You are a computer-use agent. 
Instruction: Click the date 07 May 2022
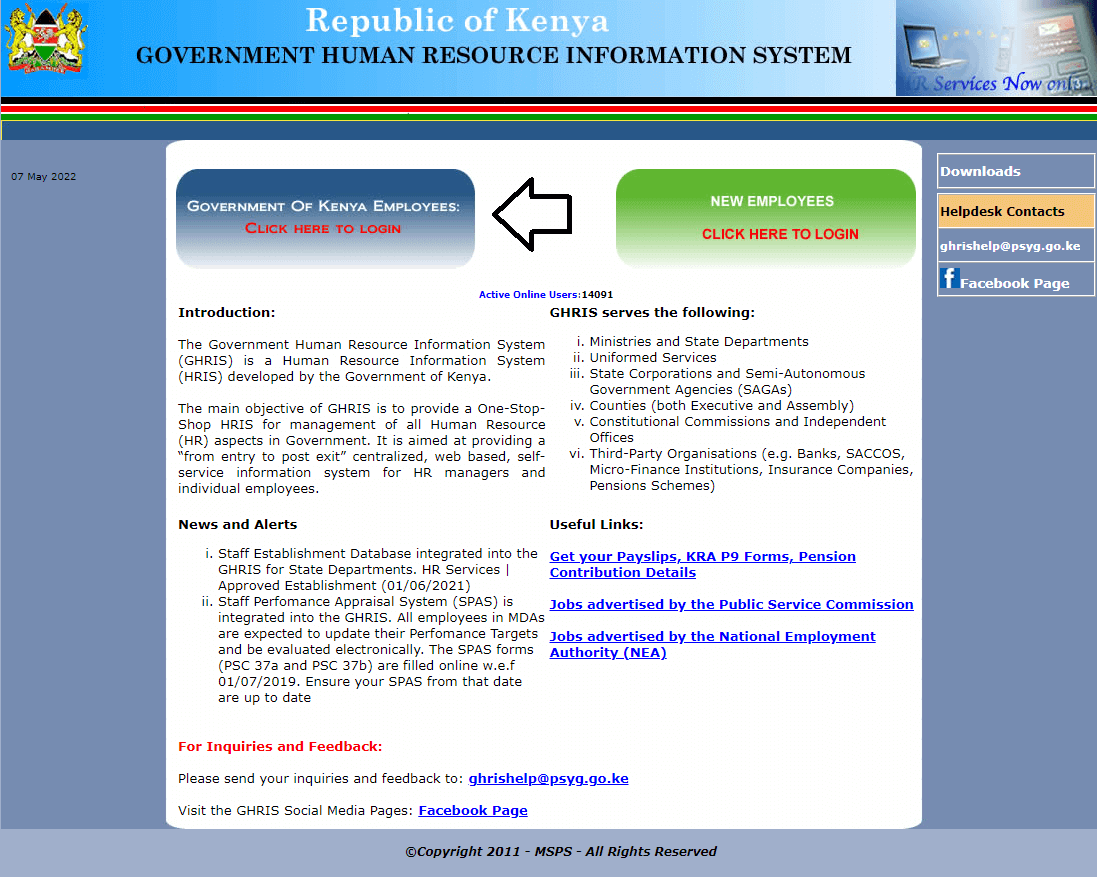pos(43,177)
